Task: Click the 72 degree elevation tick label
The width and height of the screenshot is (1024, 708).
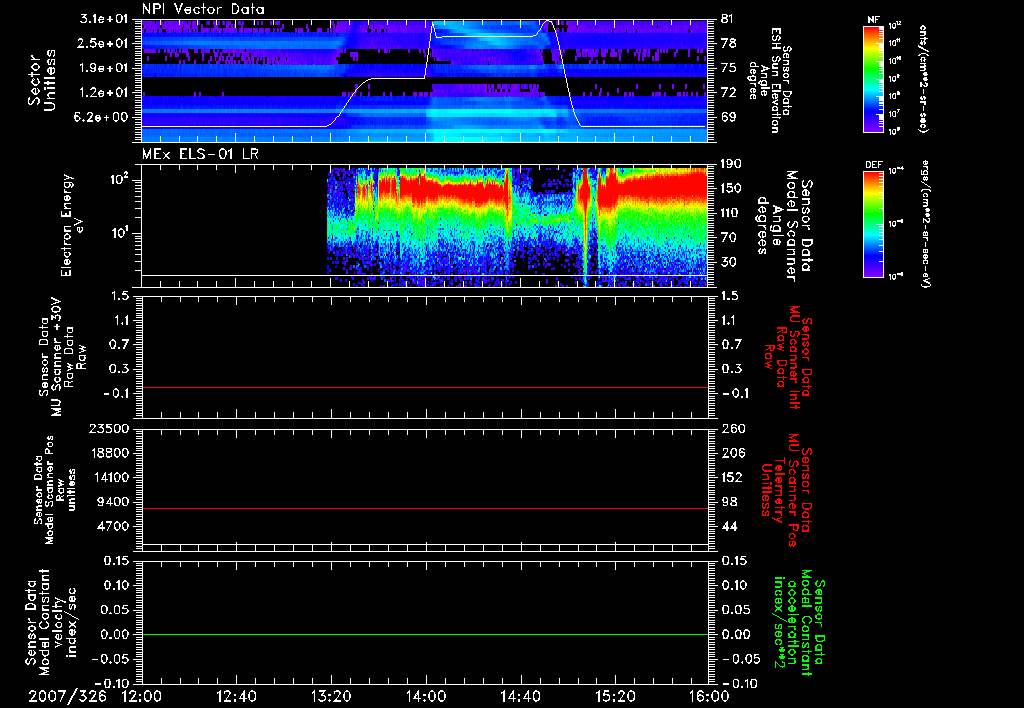Action: pyautogui.click(x=728, y=93)
